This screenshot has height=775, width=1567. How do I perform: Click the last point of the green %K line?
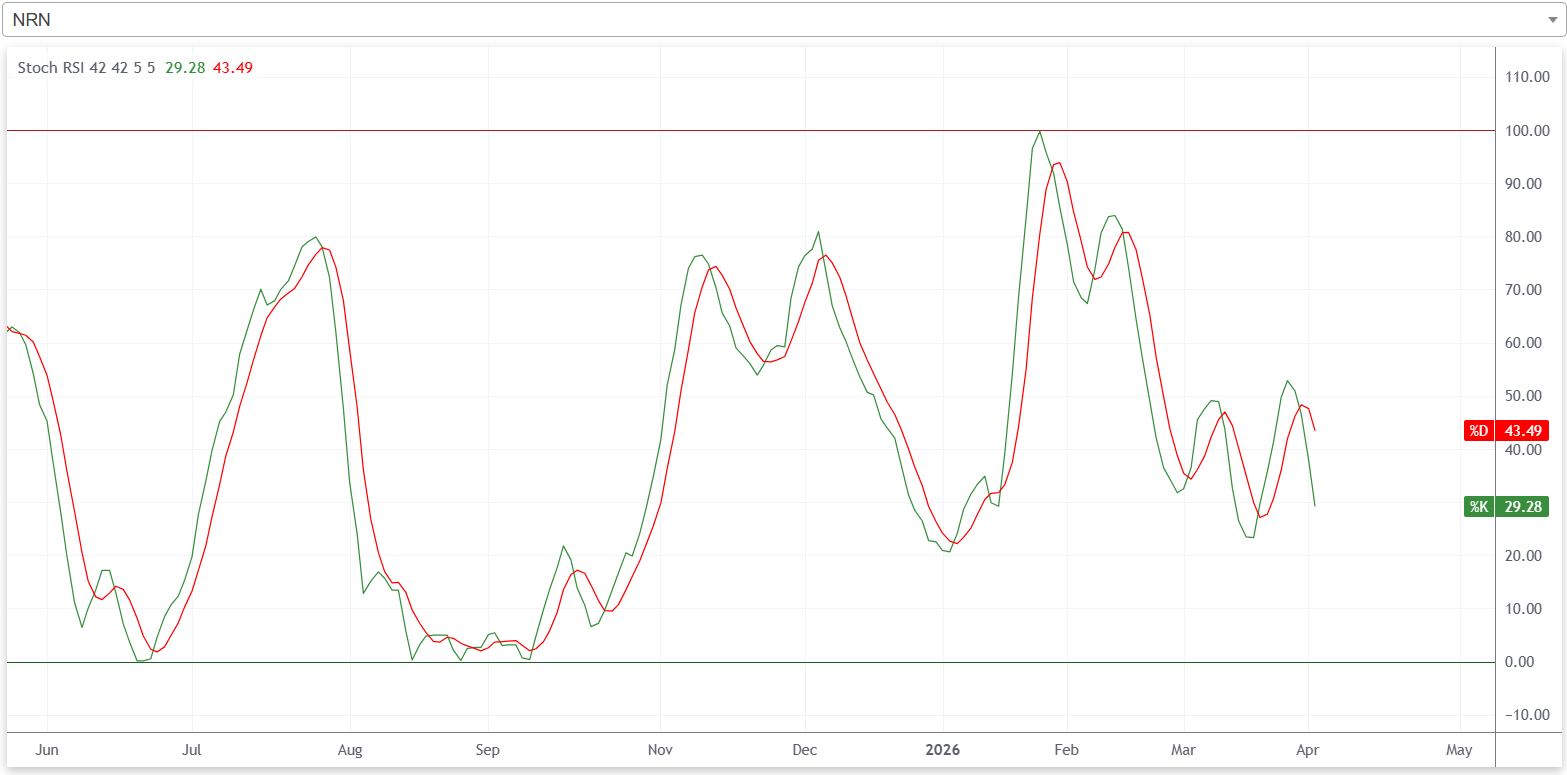coord(1314,506)
